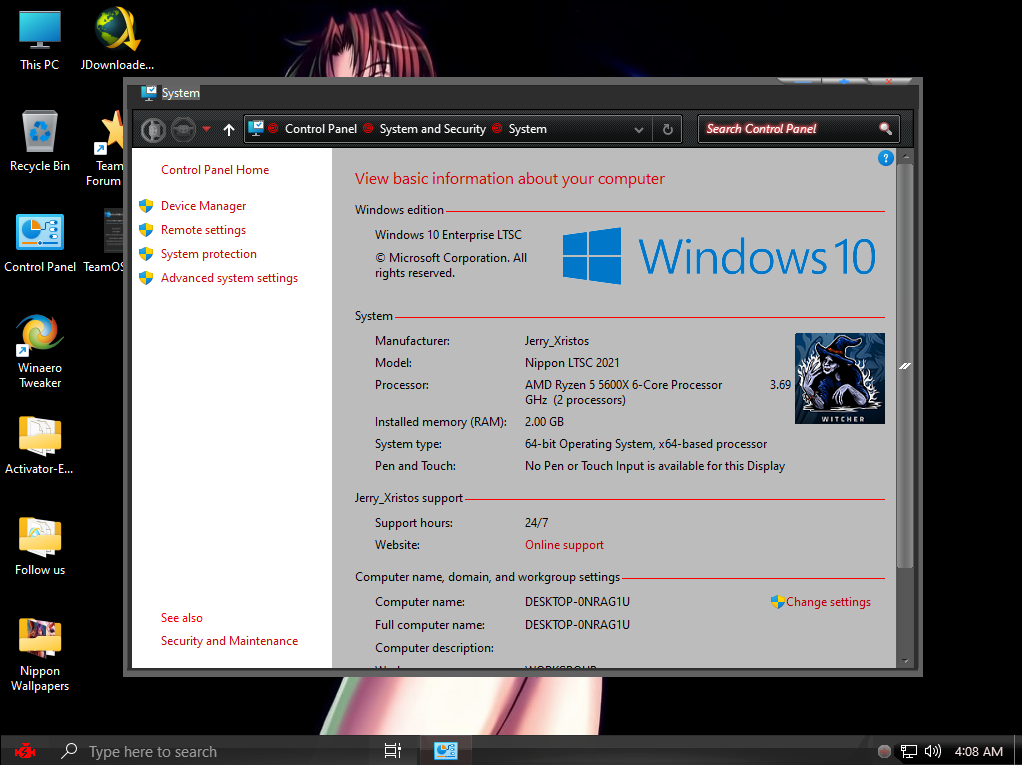Open address bar history dropdown chevron
This screenshot has width=1022, height=765.
click(x=639, y=129)
